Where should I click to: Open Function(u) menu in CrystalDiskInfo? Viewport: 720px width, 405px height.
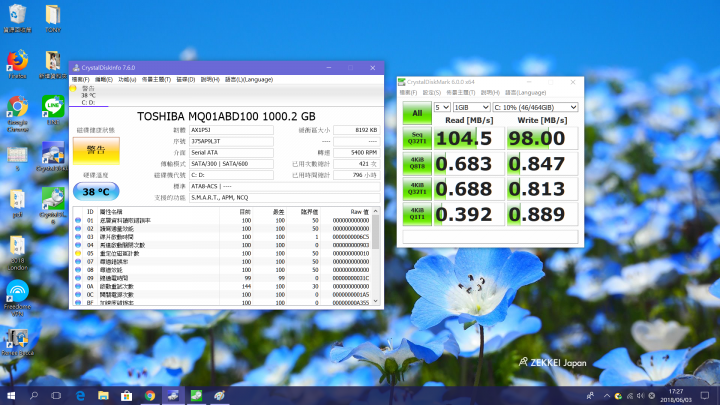pyautogui.click(x=127, y=79)
